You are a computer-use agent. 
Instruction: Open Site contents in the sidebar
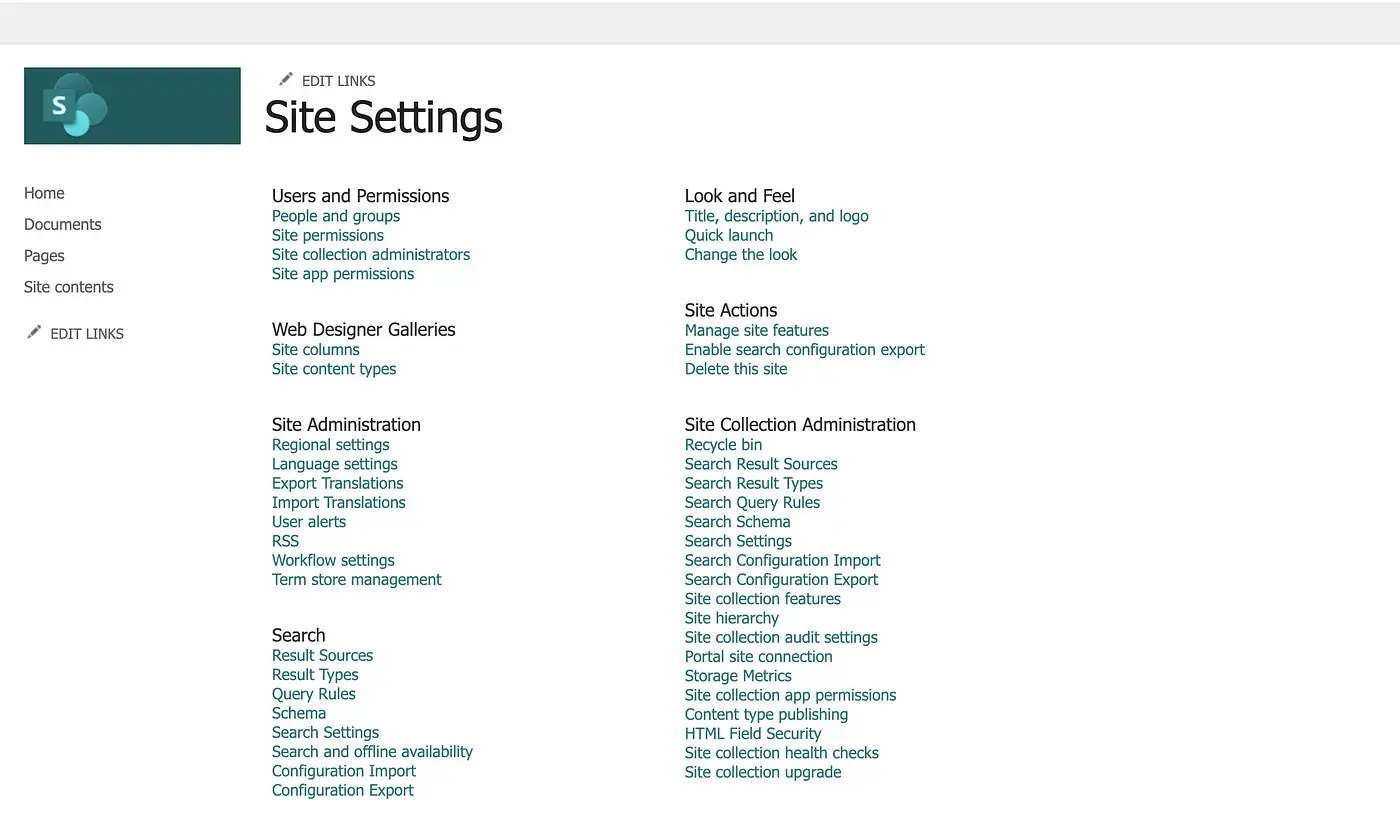69,287
